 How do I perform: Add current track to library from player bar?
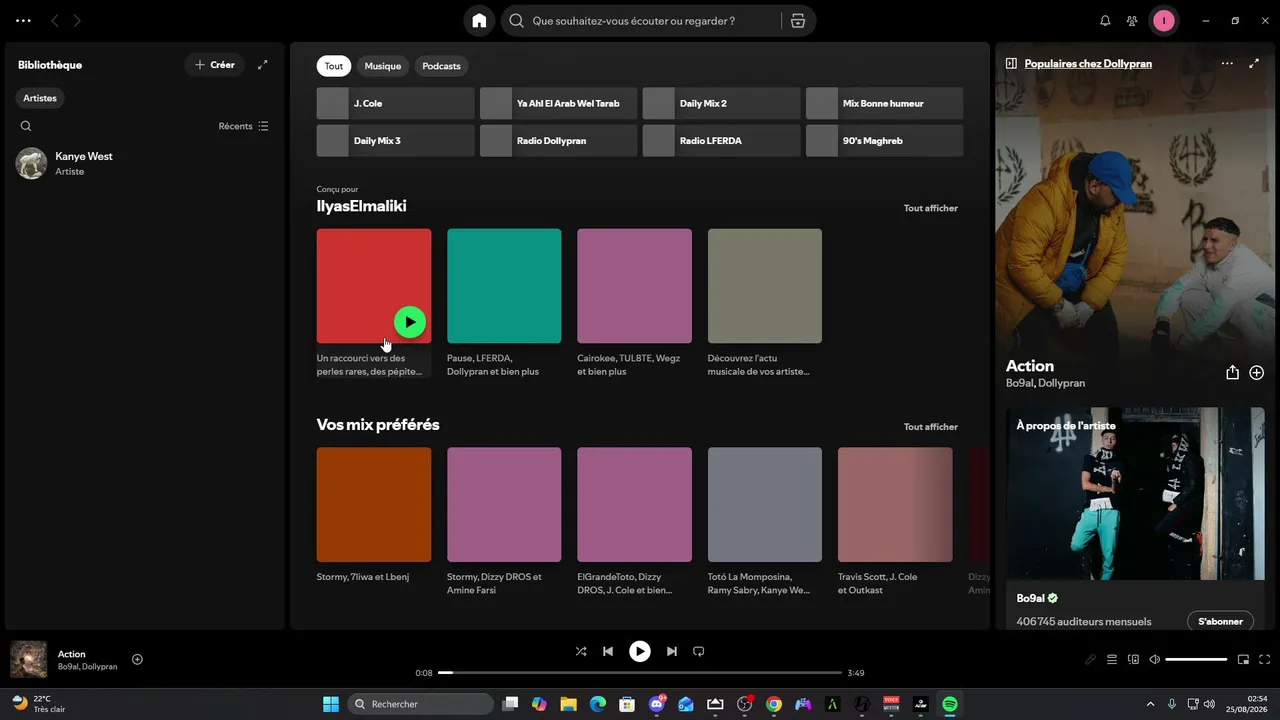click(138, 659)
